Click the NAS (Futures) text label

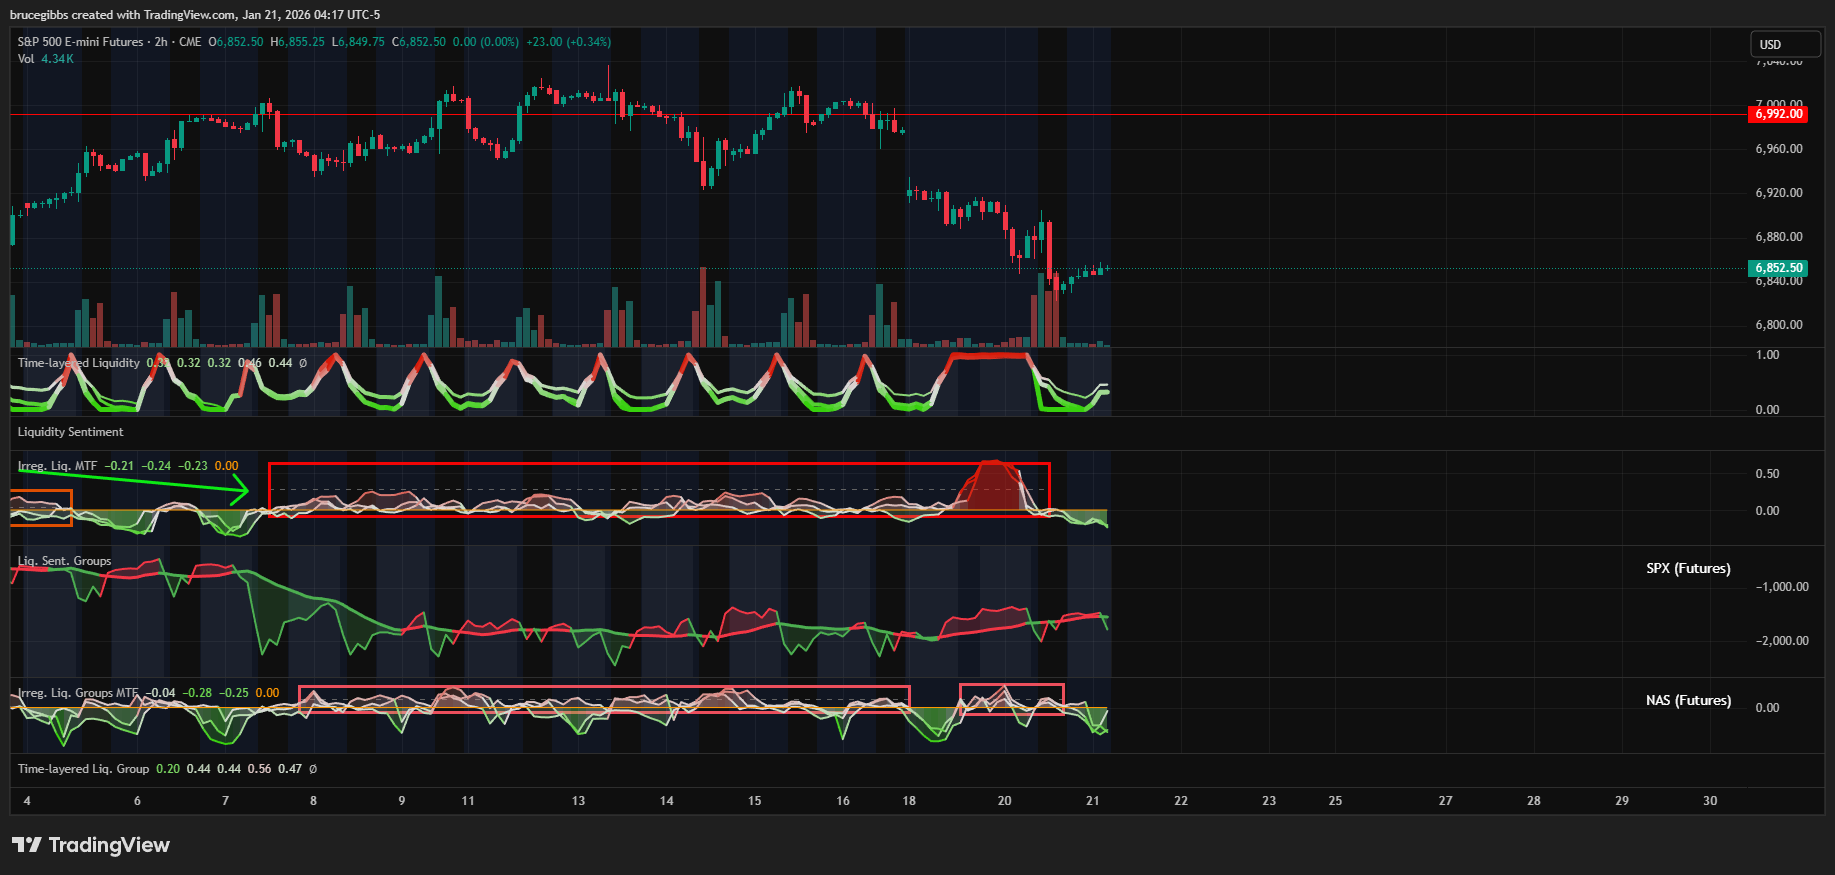tap(1688, 700)
